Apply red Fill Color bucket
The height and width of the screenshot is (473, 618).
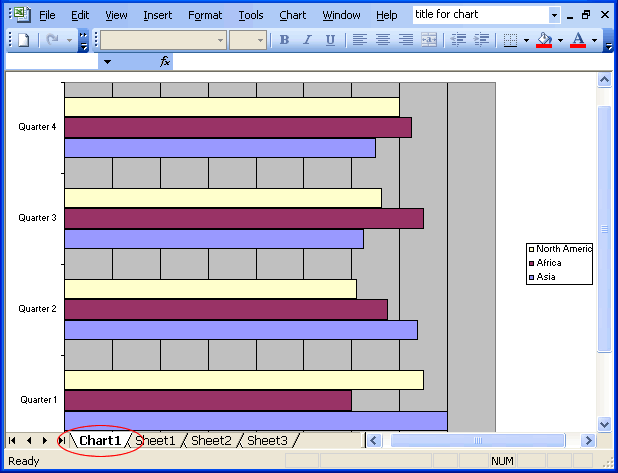(x=544, y=40)
